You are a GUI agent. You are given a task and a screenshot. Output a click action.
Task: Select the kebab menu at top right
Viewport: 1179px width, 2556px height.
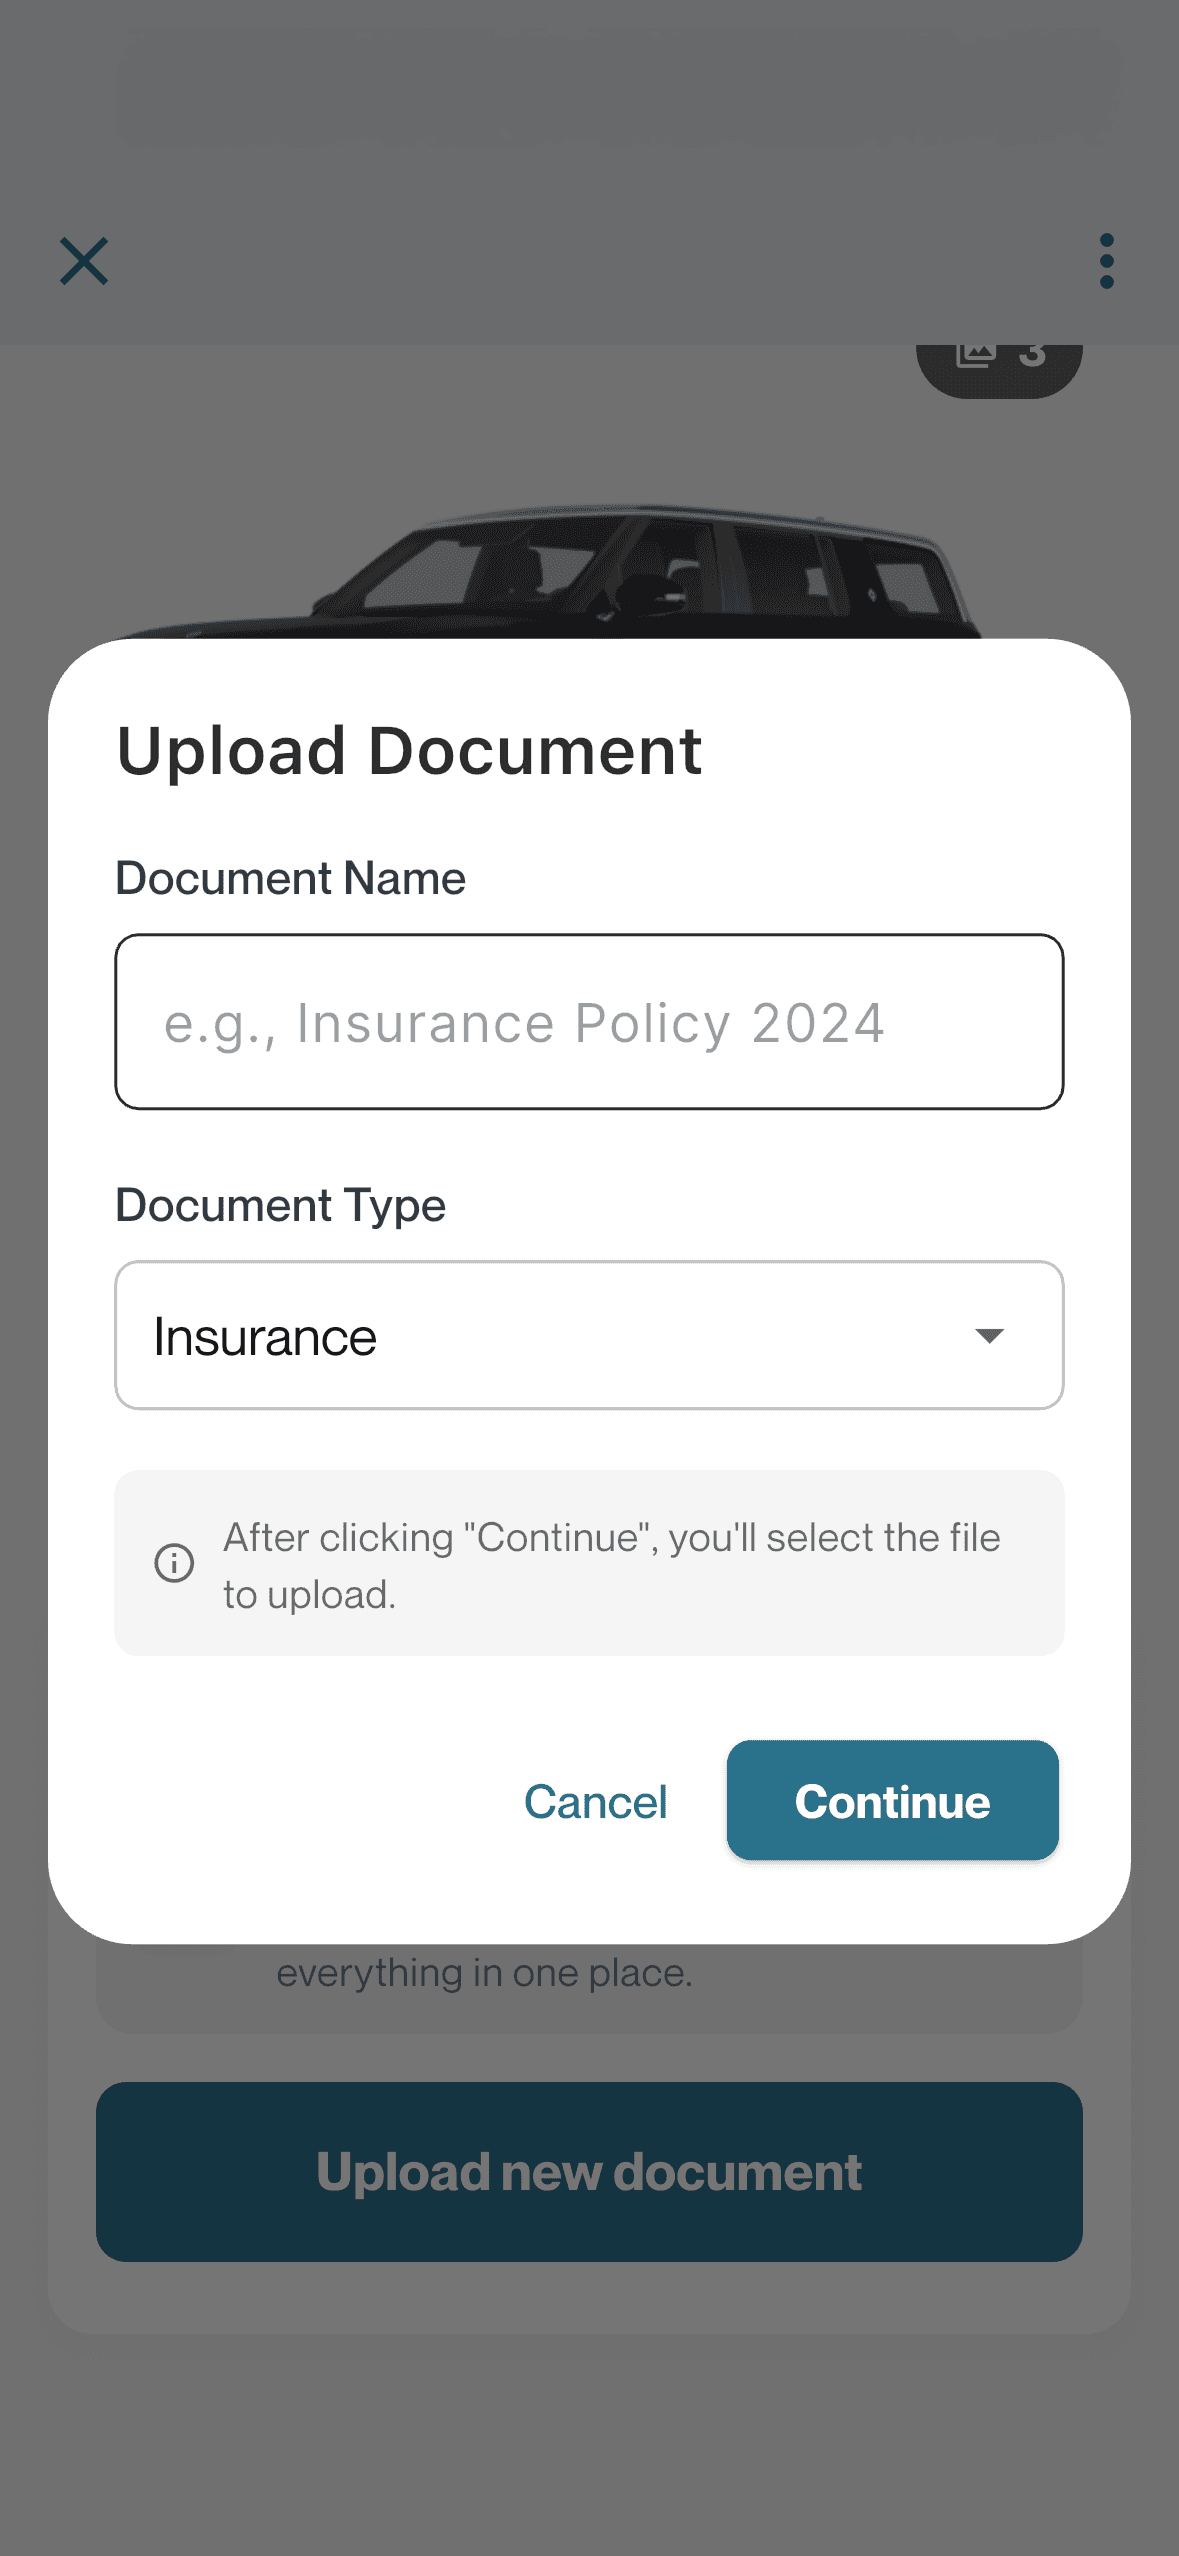point(1106,262)
